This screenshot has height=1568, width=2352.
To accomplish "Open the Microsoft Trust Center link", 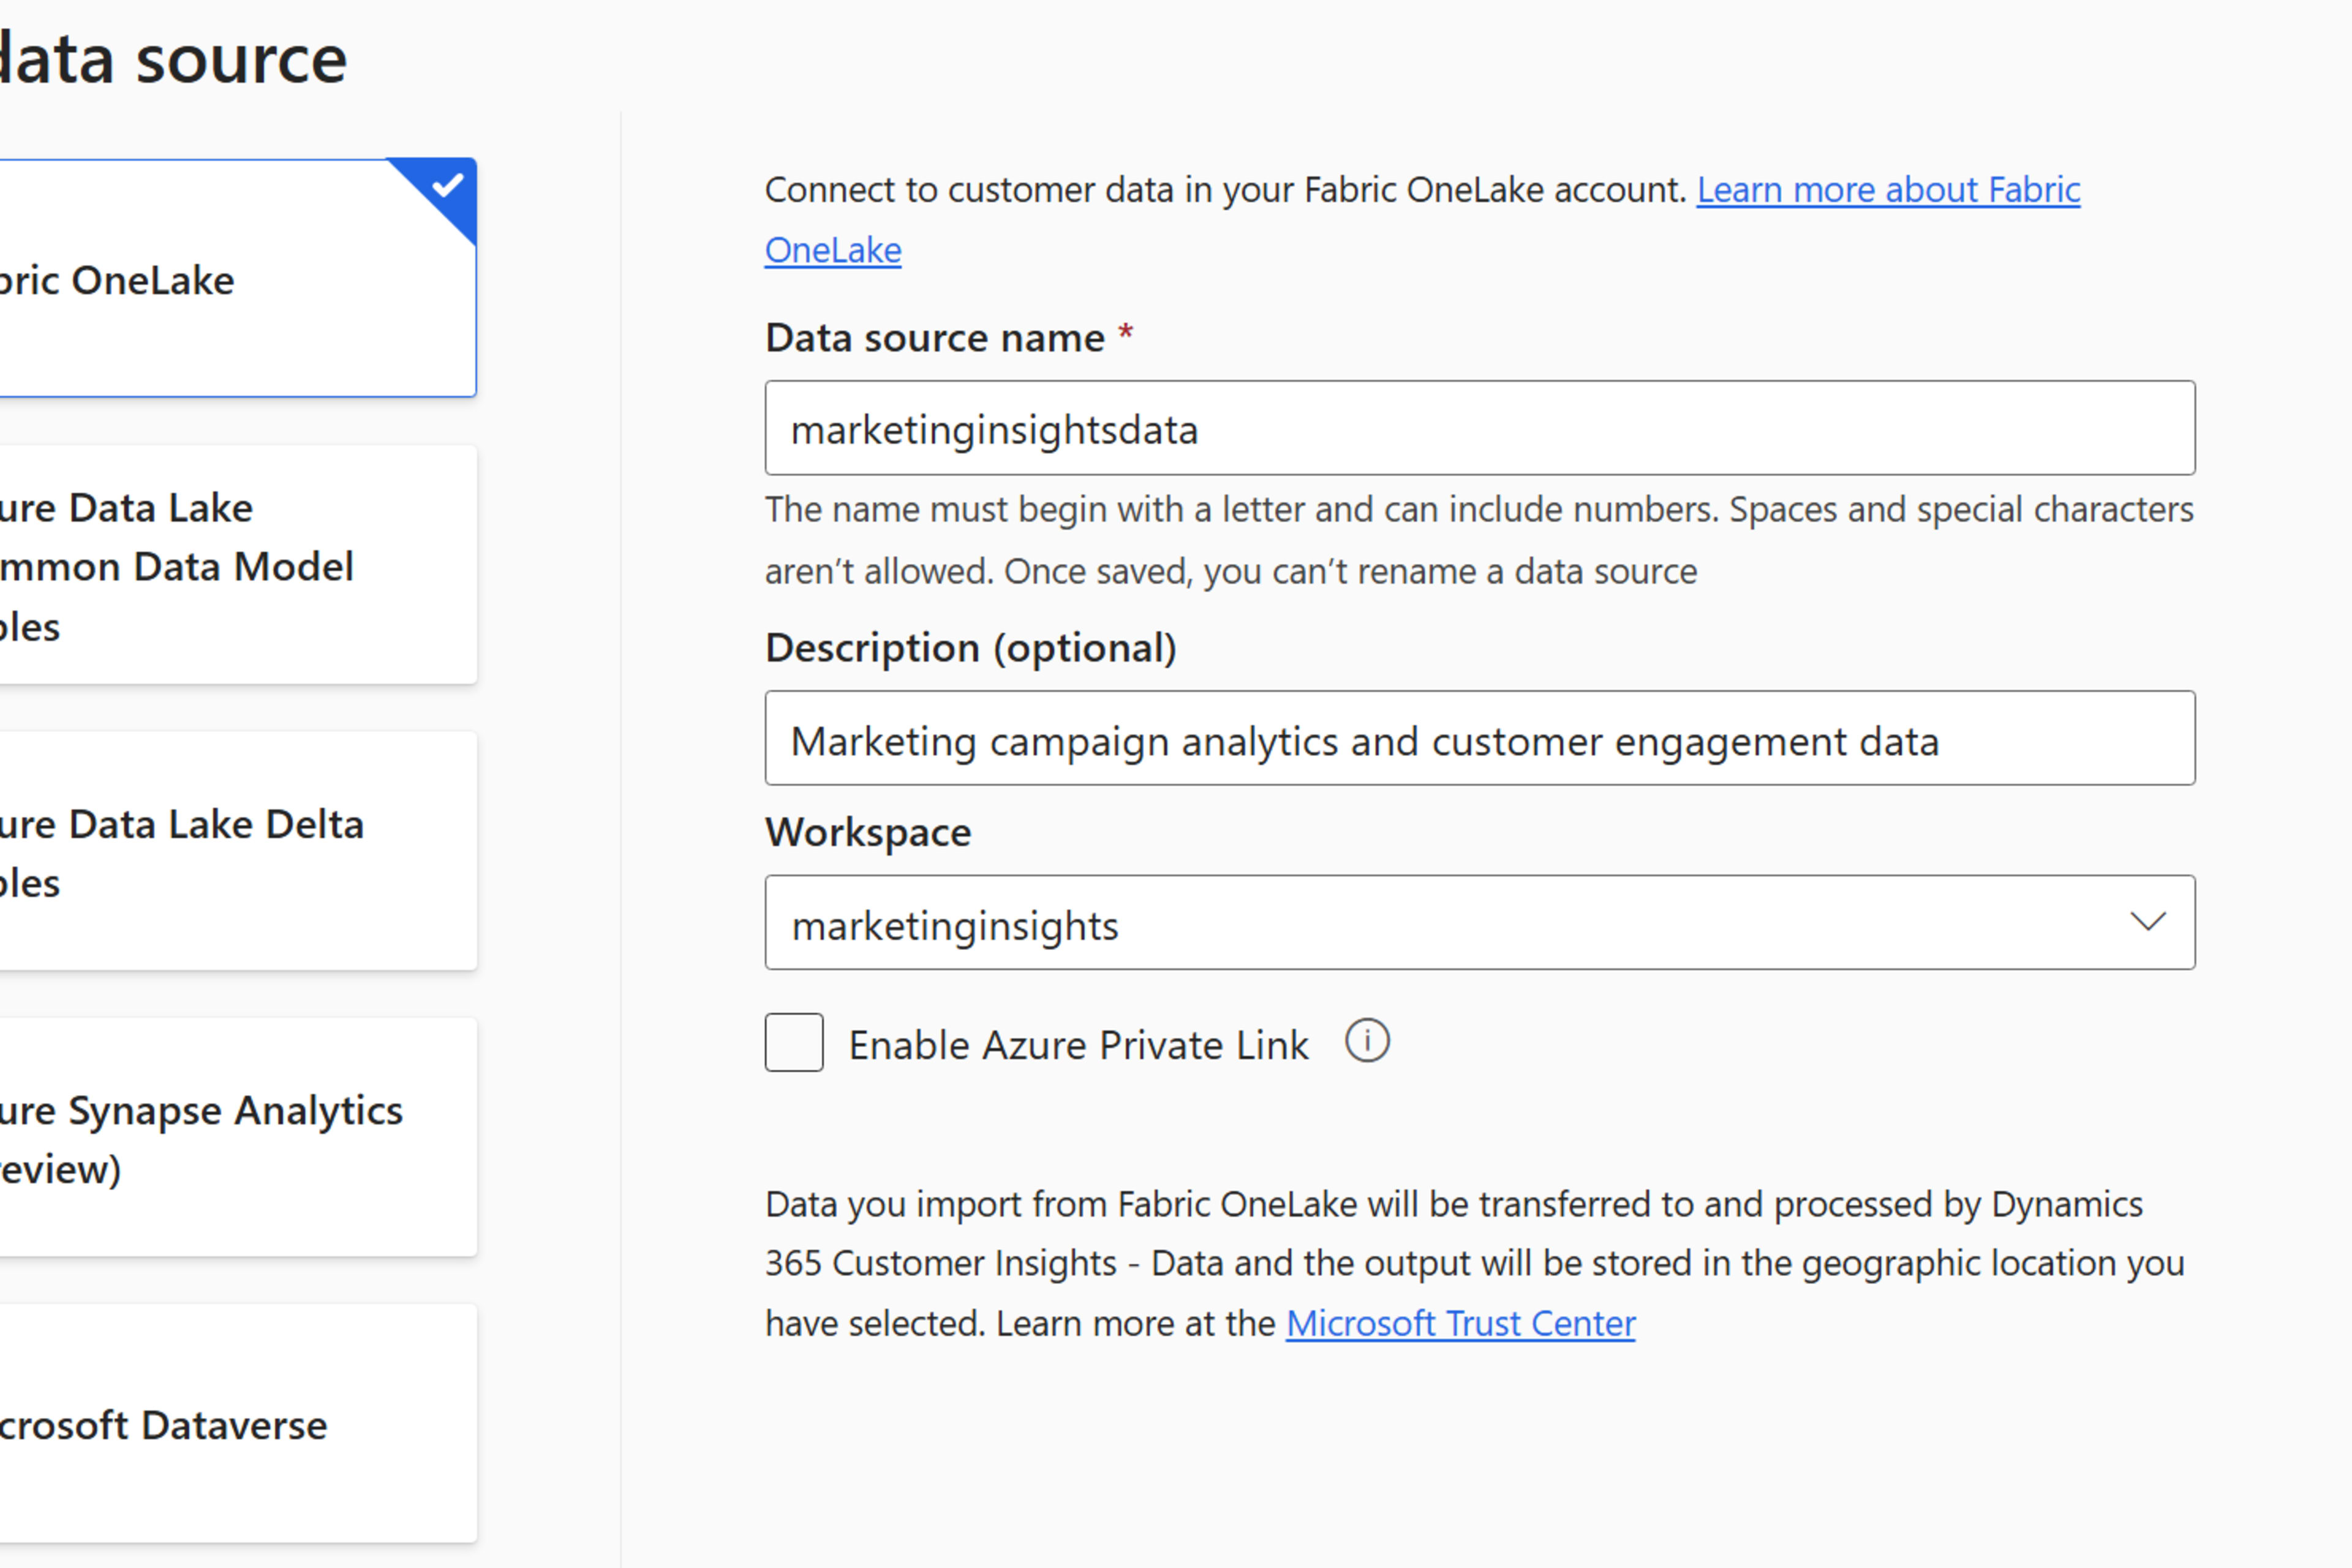I will tap(1461, 1324).
